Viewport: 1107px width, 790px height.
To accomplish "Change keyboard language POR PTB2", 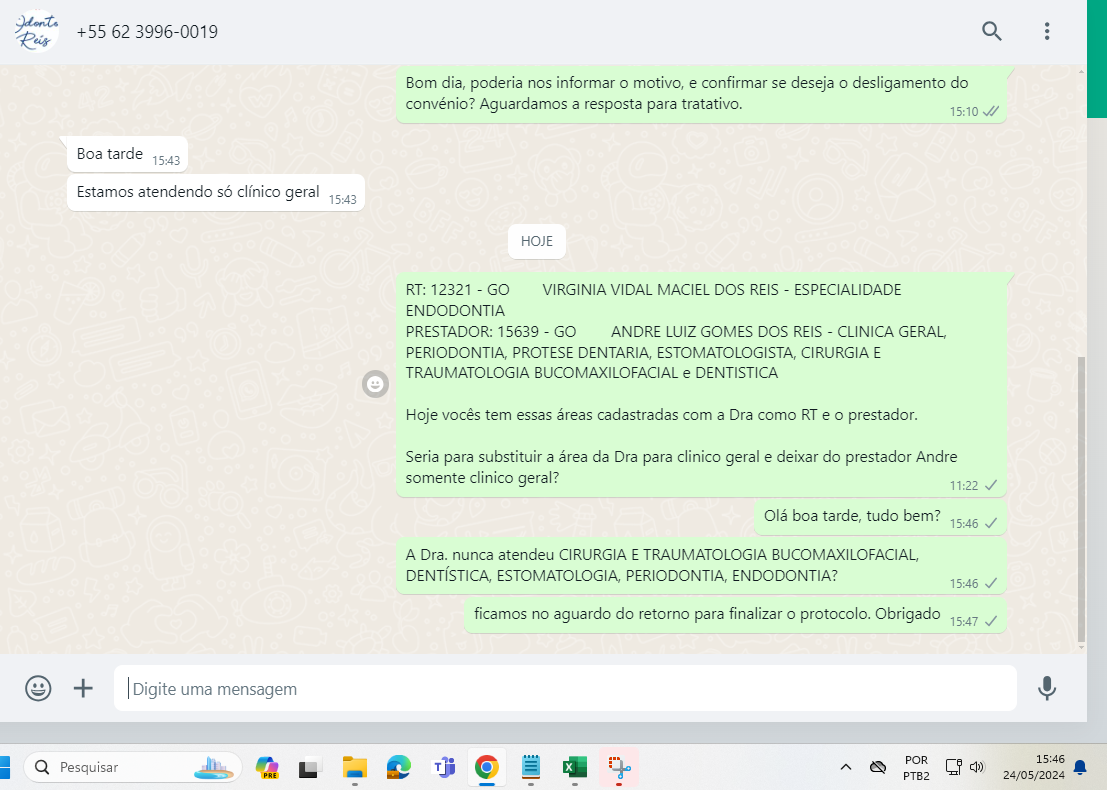I will tap(916, 767).
